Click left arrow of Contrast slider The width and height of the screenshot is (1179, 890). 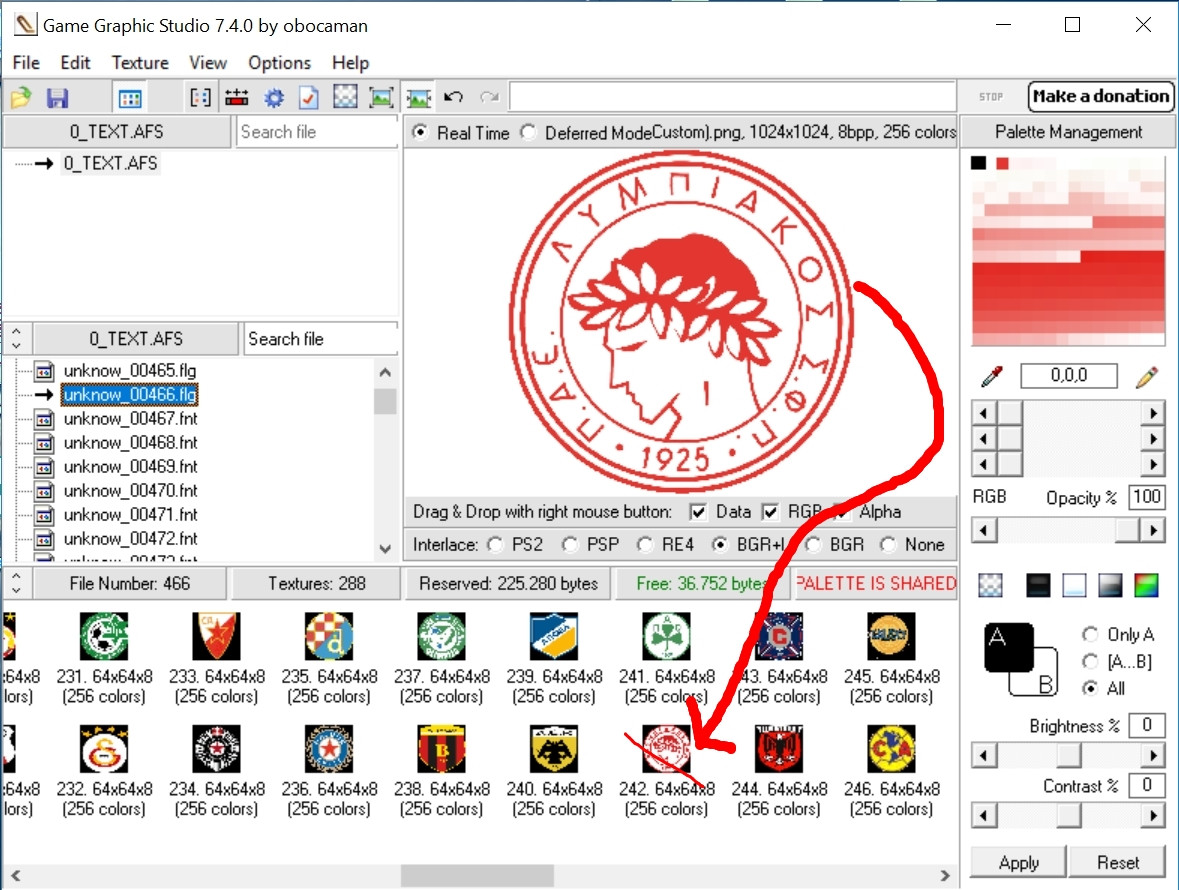click(x=984, y=815)
